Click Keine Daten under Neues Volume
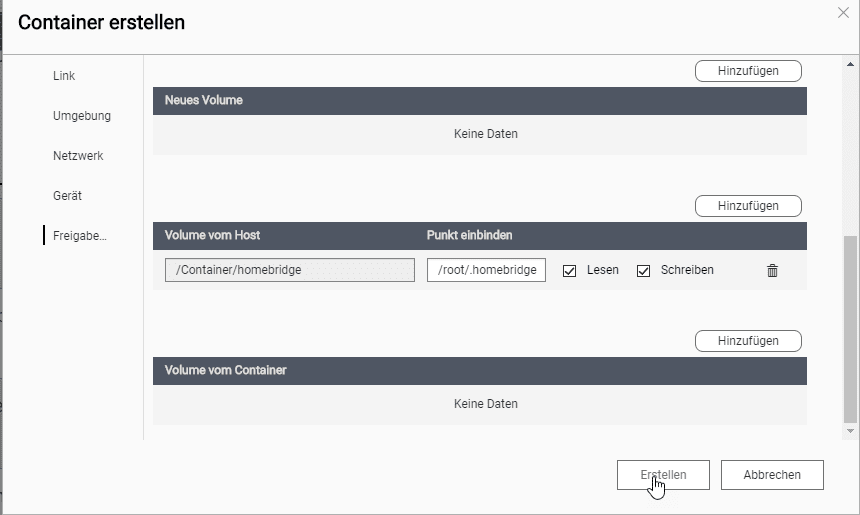The width and height of the screenshot is (860, 515). (x=485, y=134)
